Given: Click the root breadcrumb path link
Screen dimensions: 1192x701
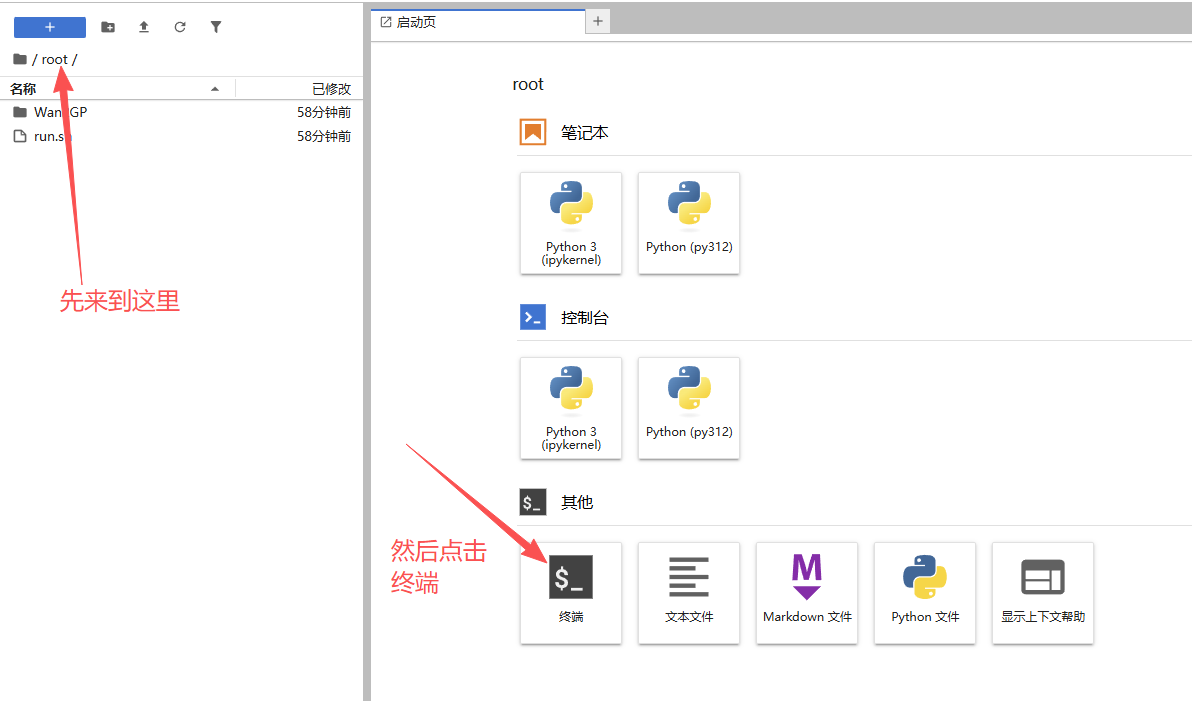Looking at the screenshot, I should [55, 59].
